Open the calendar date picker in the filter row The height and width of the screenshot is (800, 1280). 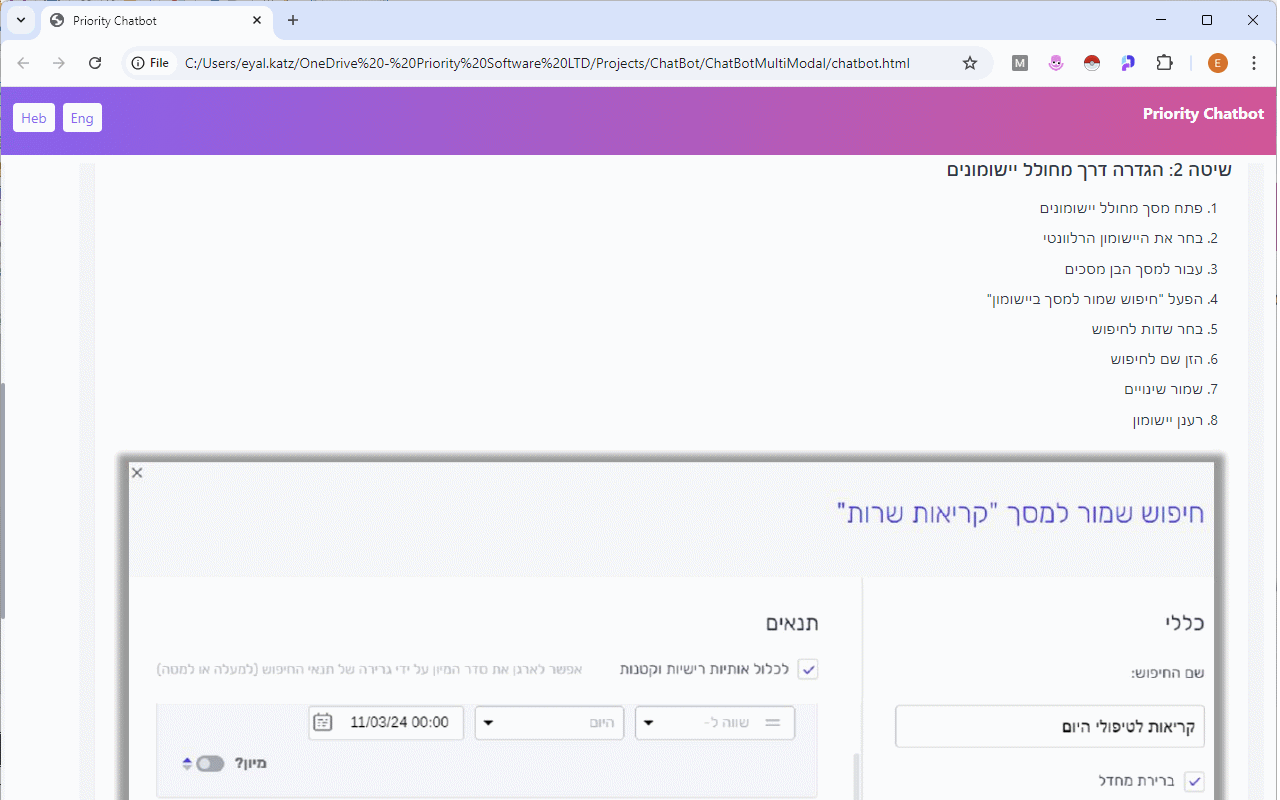(323, 722)
